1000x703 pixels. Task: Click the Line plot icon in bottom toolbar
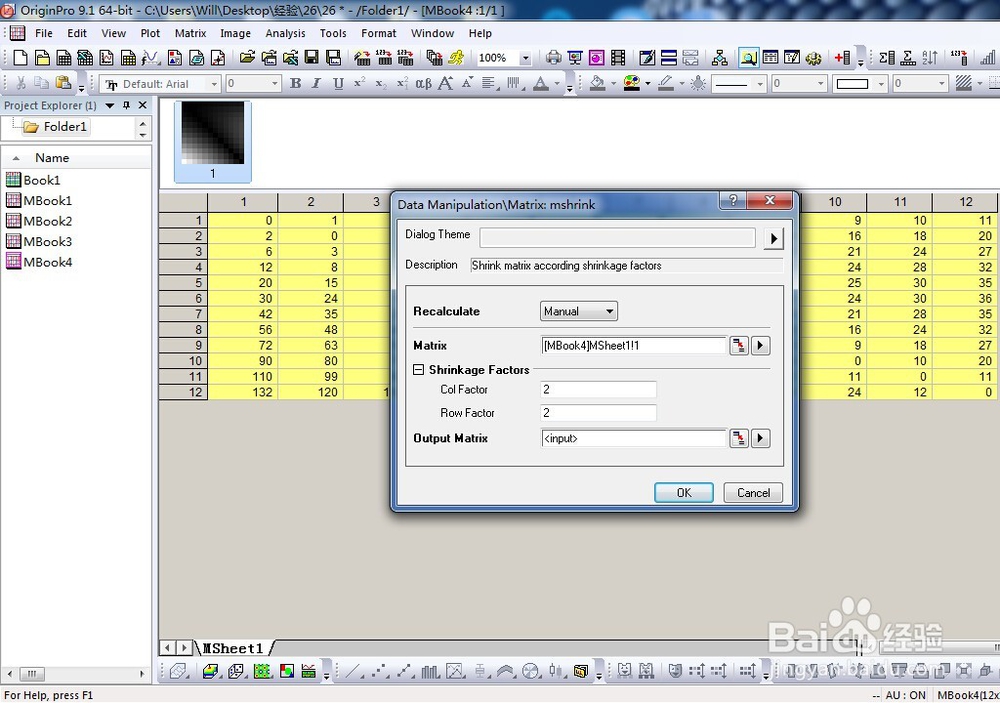(x=355, y=671)
